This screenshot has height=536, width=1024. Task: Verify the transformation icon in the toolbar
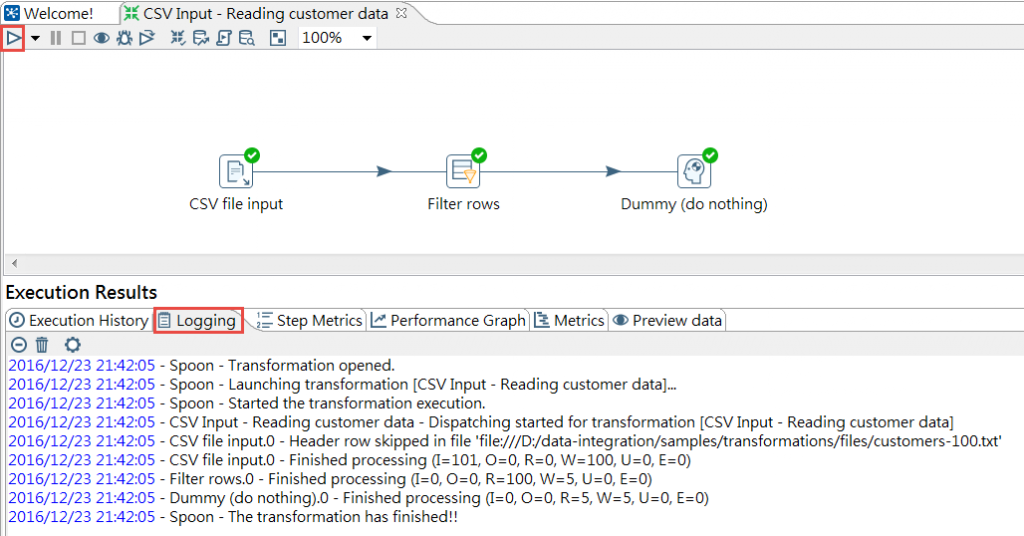tap(178, 39)
